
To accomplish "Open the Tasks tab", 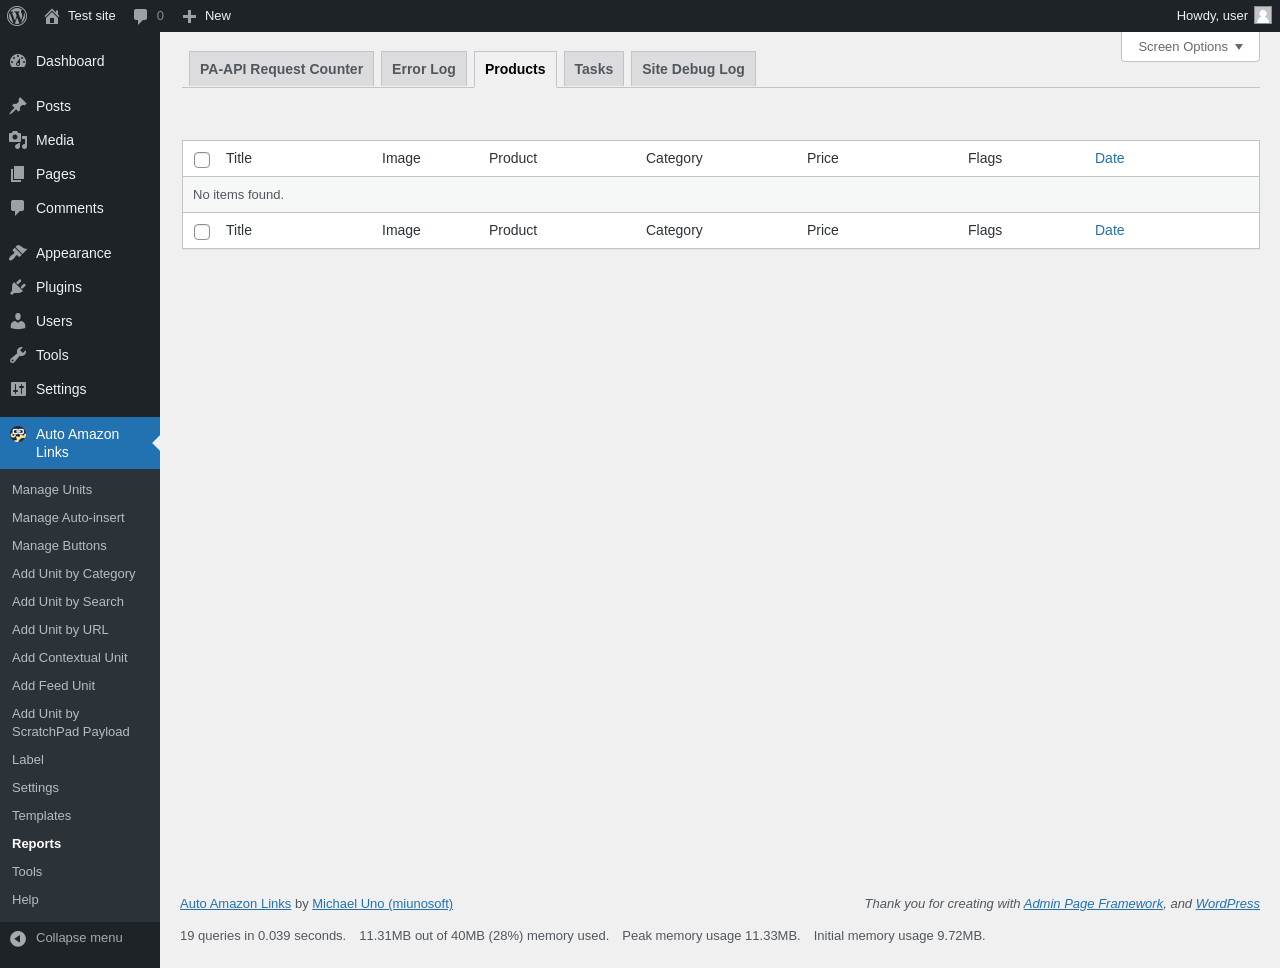I will 594,69.
